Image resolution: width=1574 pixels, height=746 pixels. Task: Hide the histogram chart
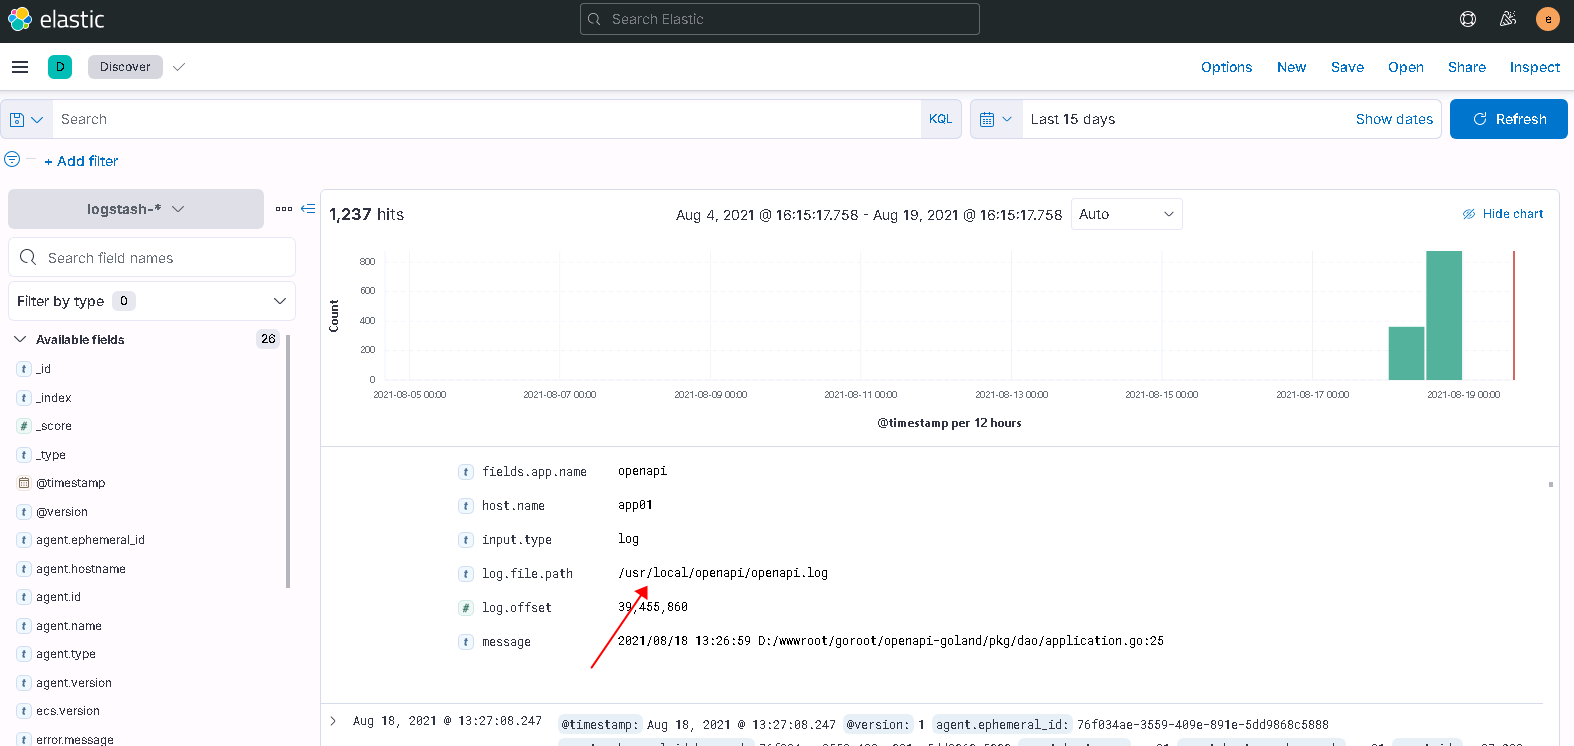point(1503,214)
